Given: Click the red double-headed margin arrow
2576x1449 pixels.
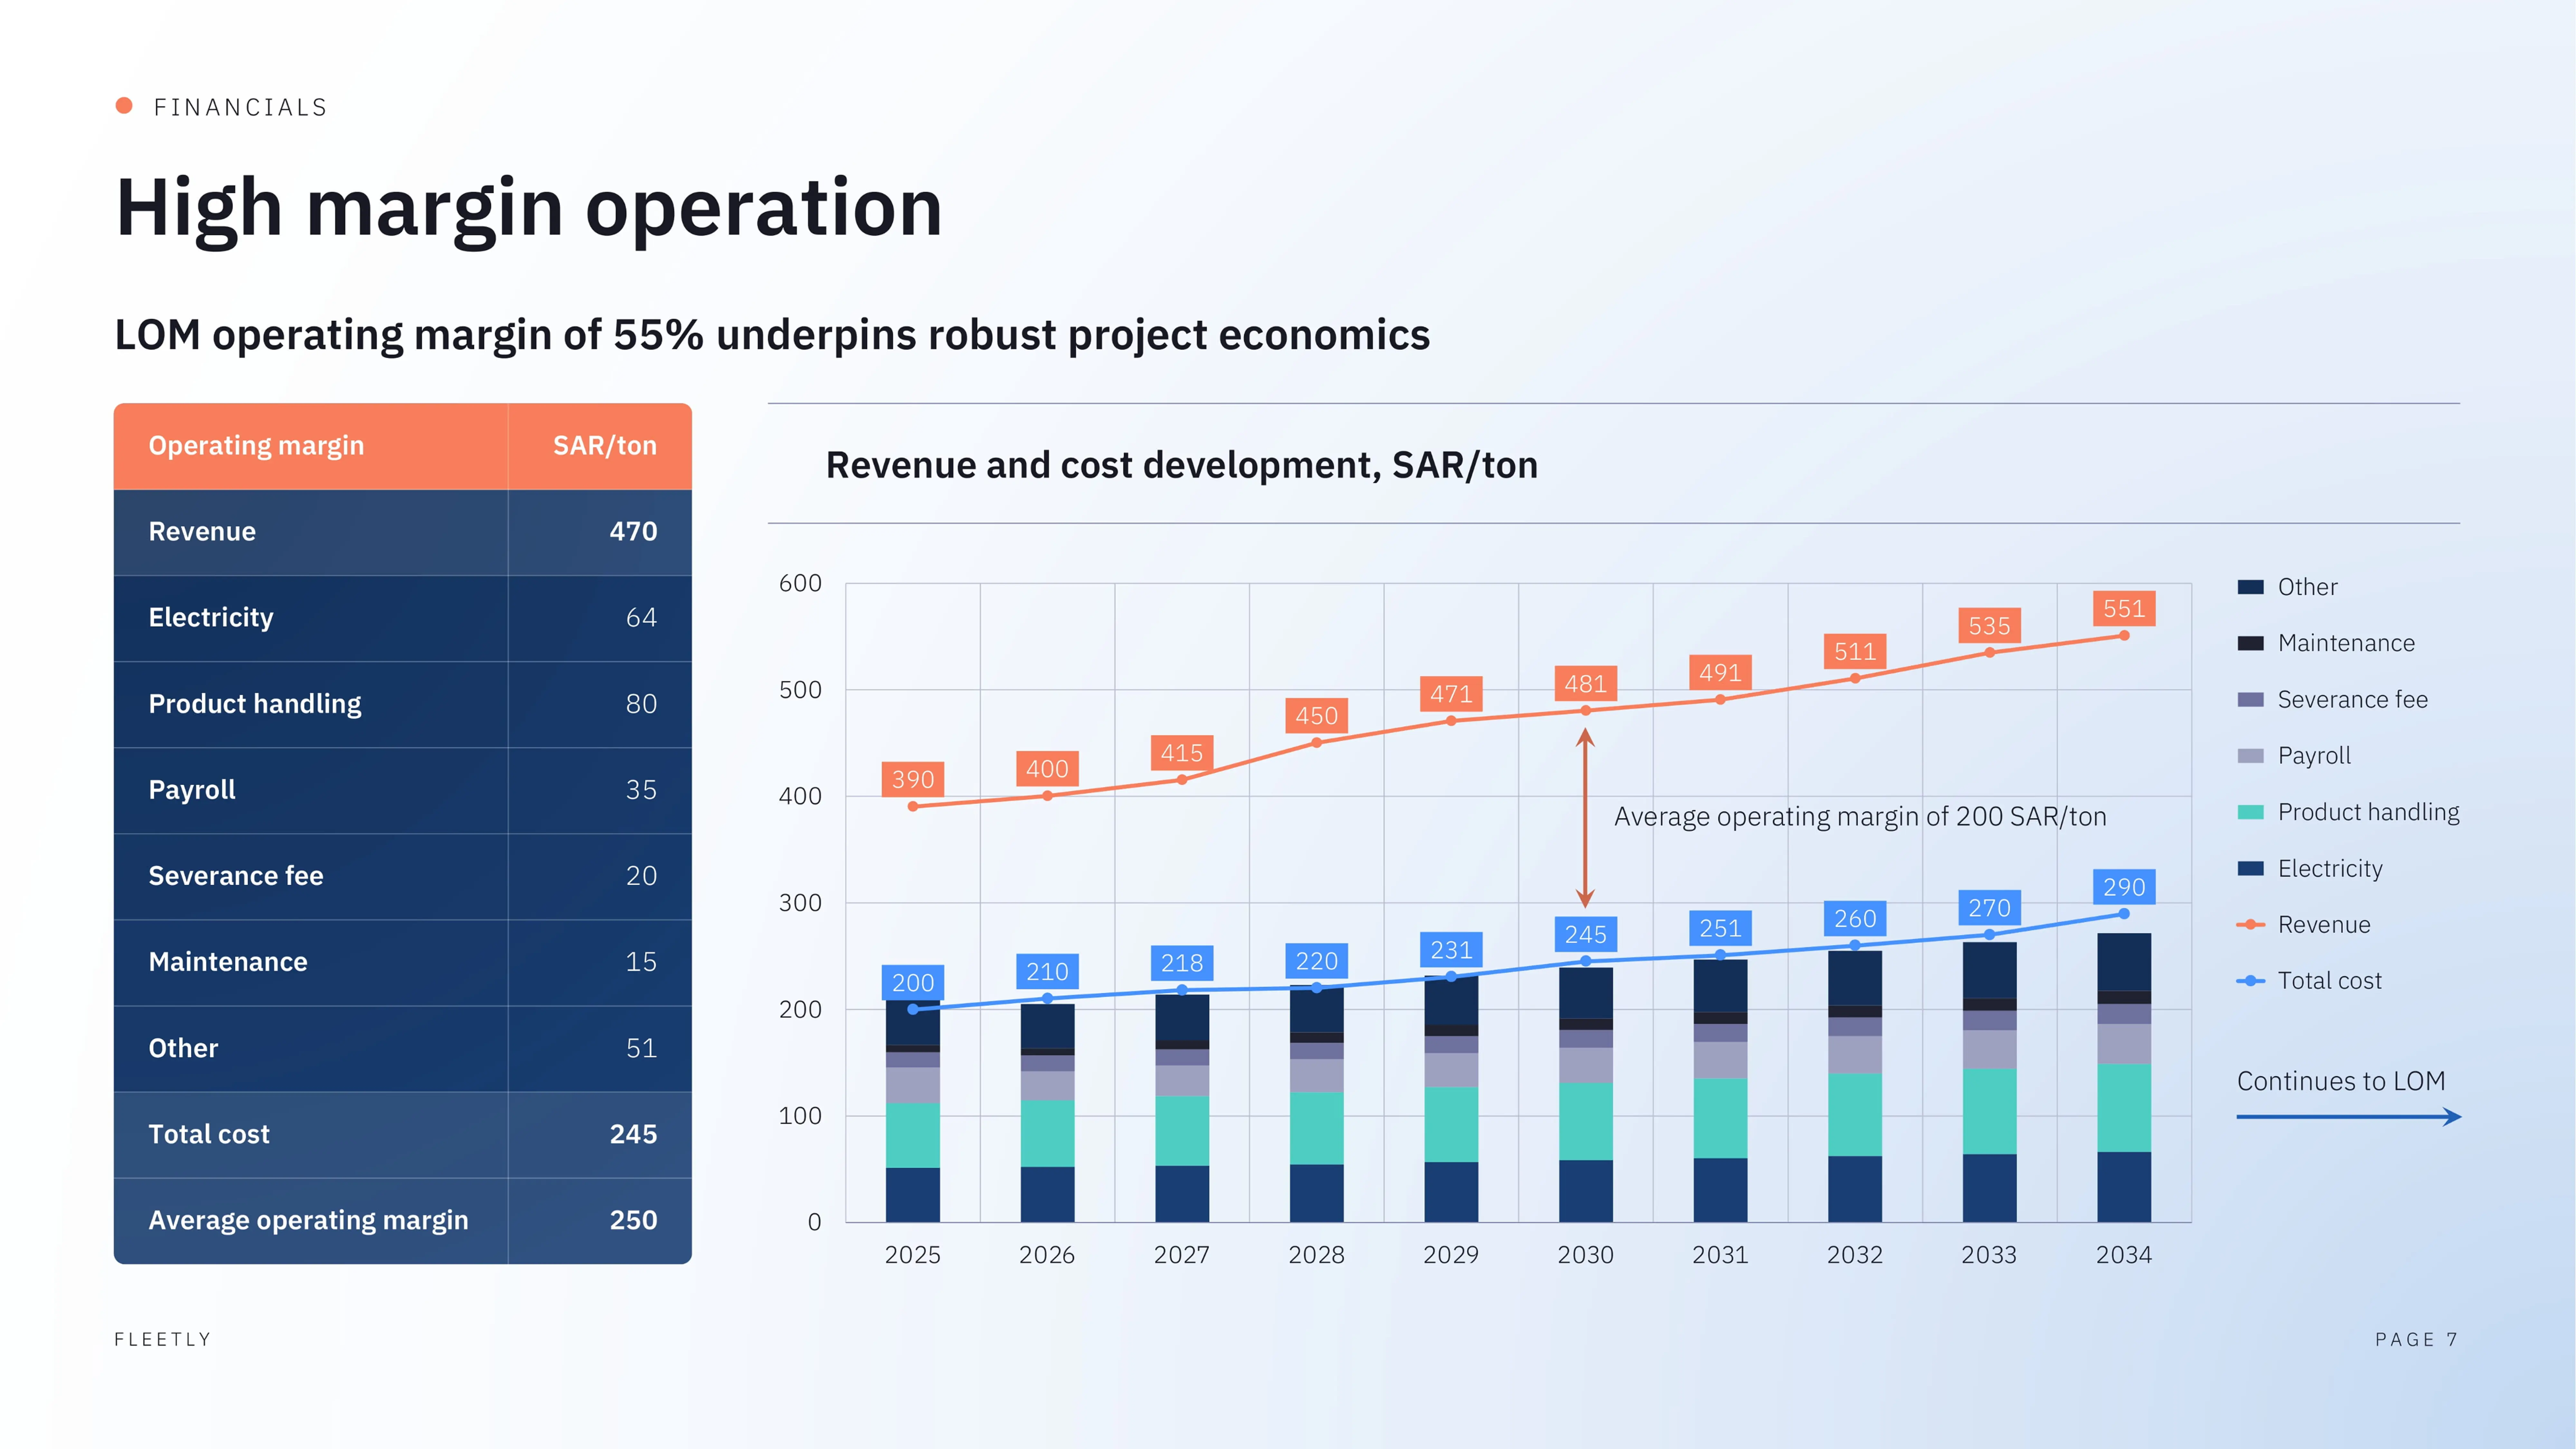Looking at the screenshot, I should point(1585,818).
